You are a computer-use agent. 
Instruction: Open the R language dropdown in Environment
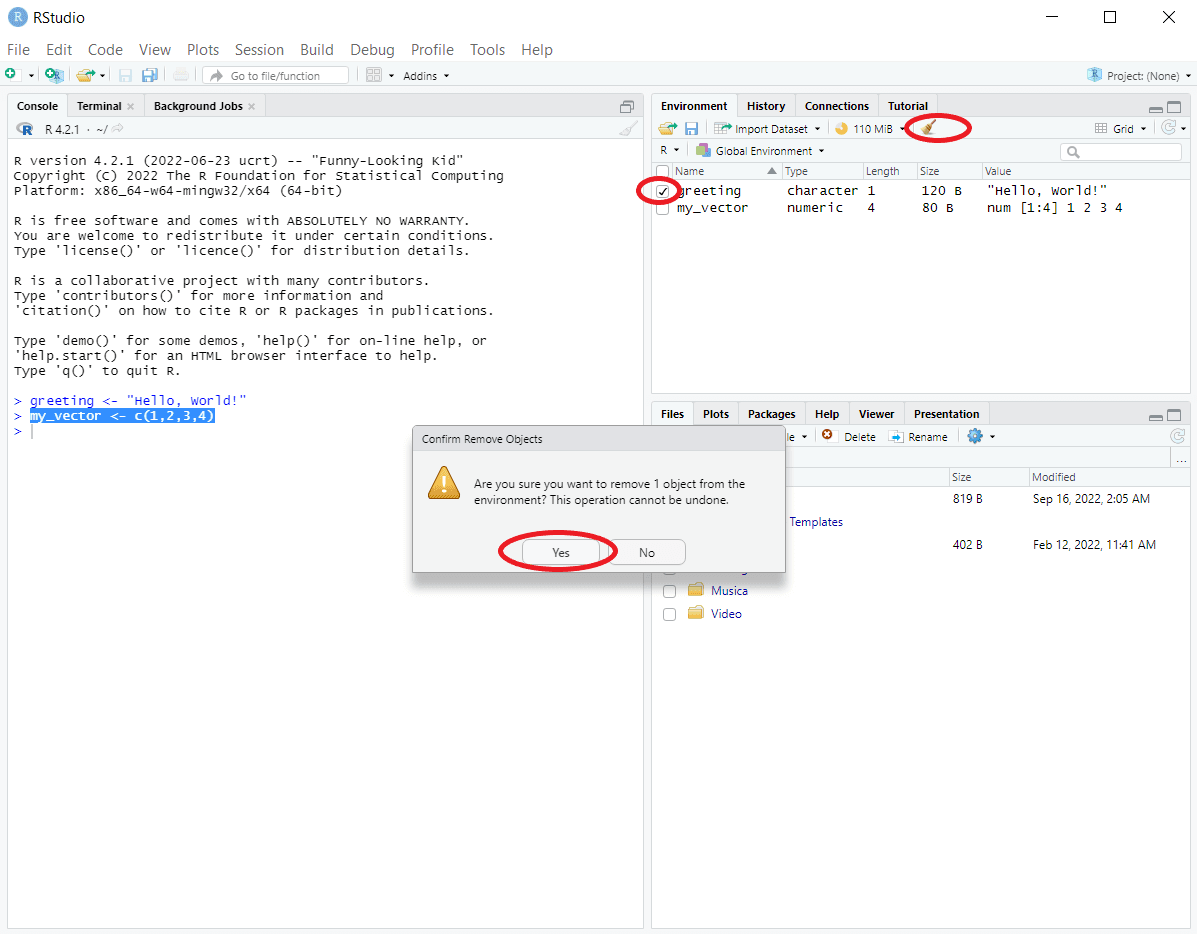669,150
